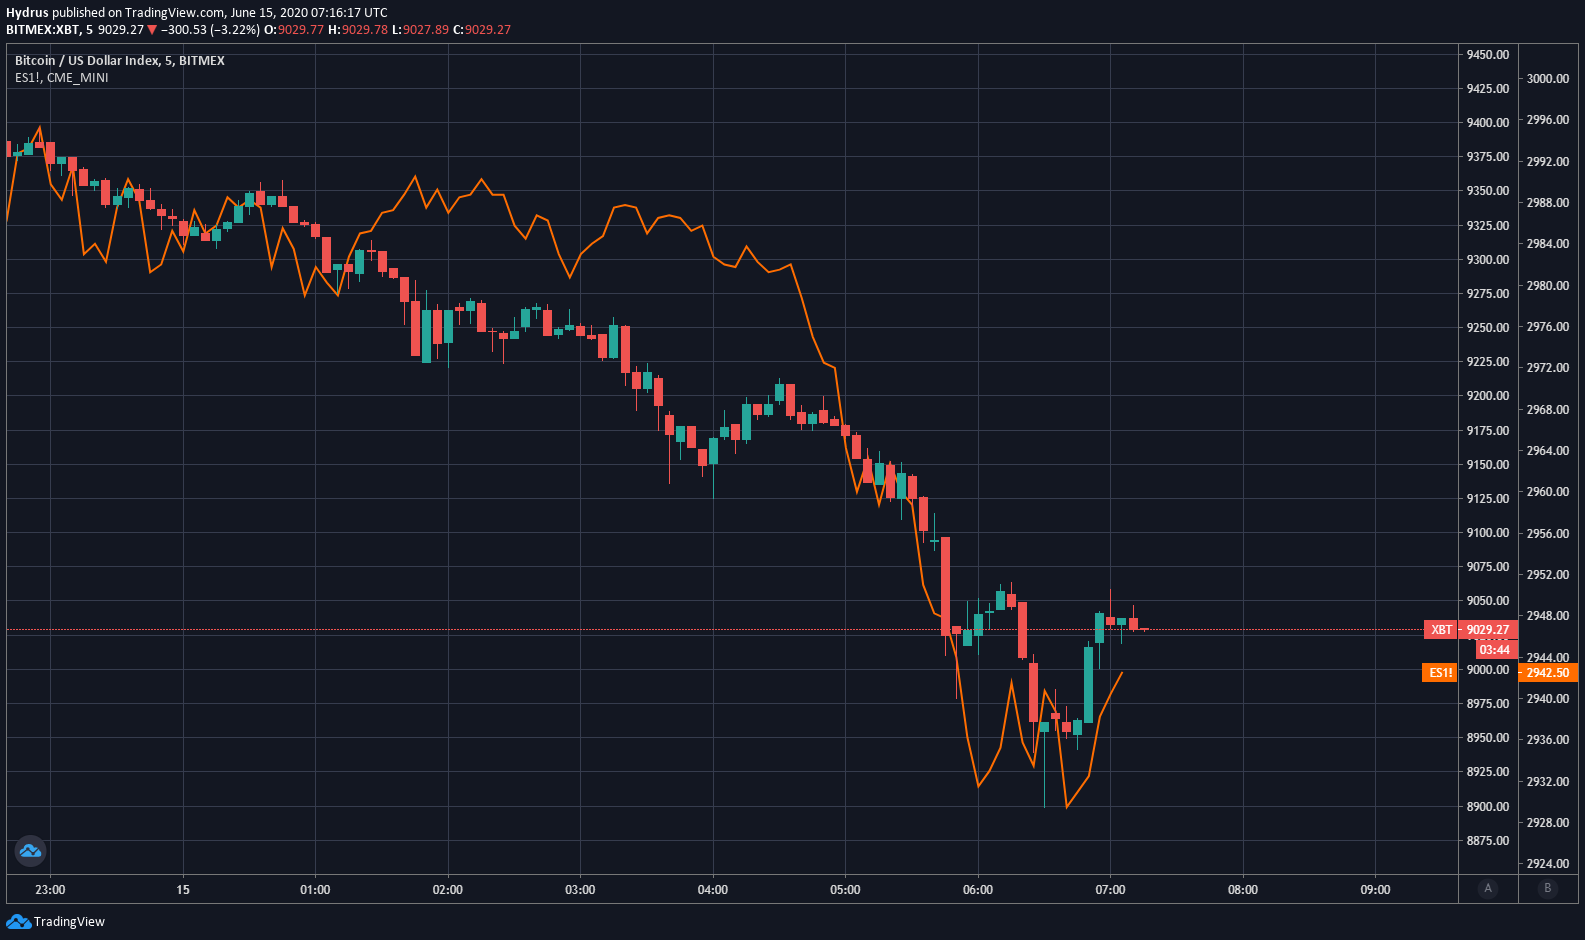Click the 9200.00 level on the price scale
The image size is (1585, 940).
(1488, 396)
